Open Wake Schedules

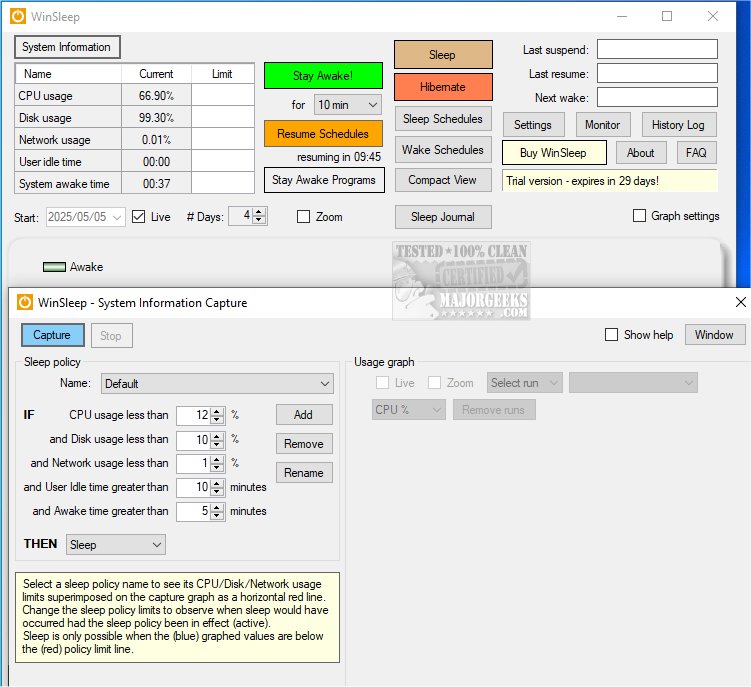[x=443, y=150]
